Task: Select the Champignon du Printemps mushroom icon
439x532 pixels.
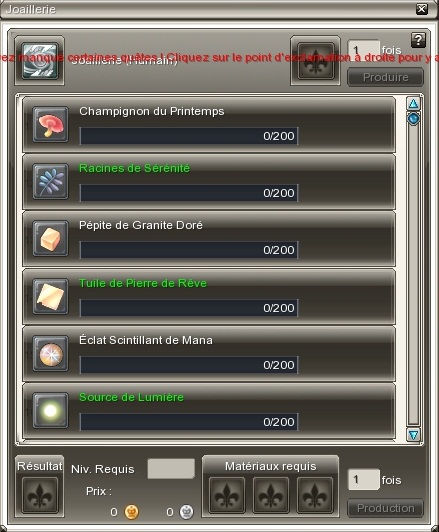Action: 50,124
